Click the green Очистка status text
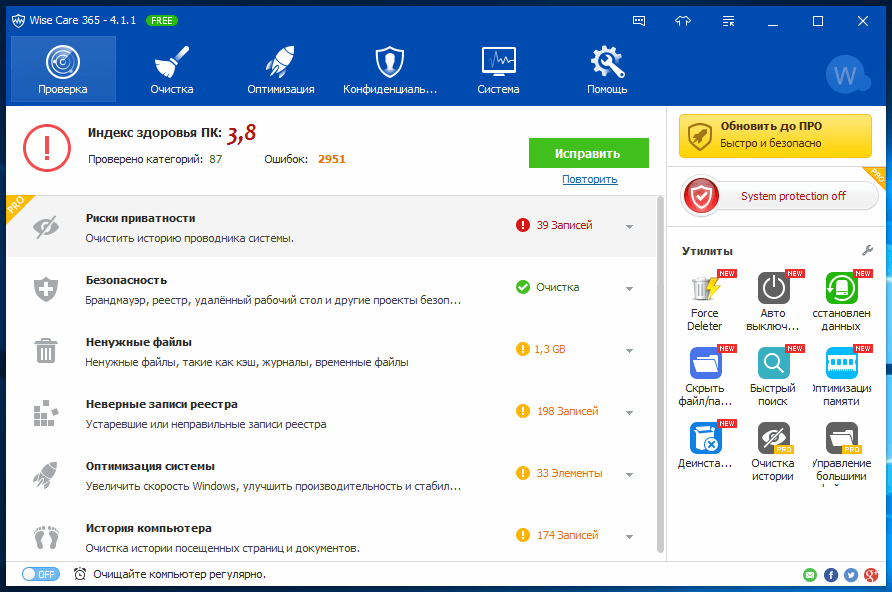 click(x=558, y=287)
